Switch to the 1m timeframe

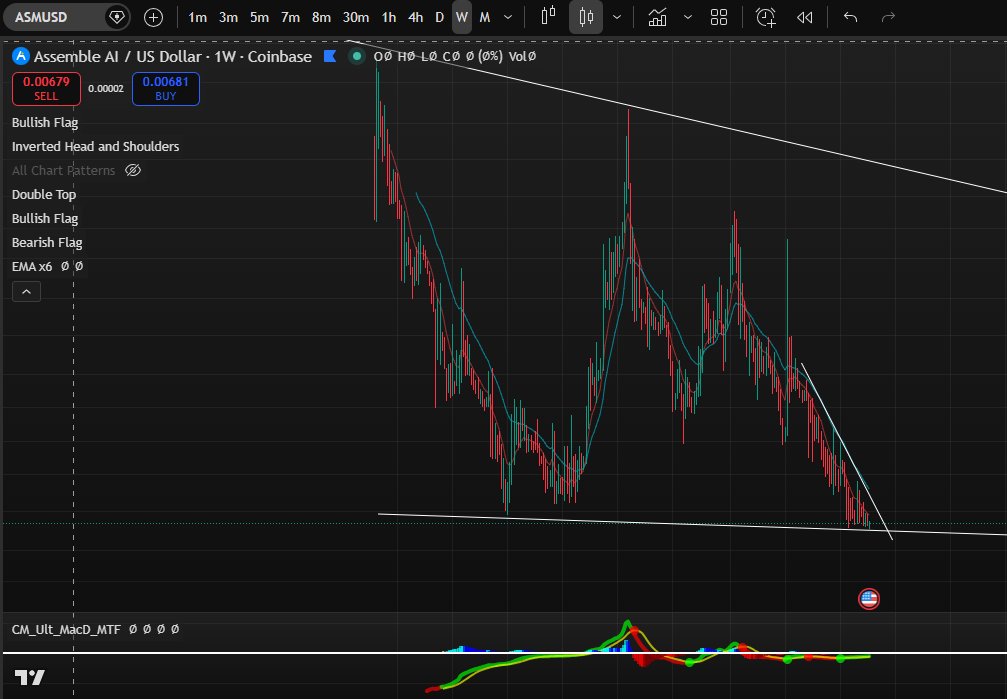(197, 17)
